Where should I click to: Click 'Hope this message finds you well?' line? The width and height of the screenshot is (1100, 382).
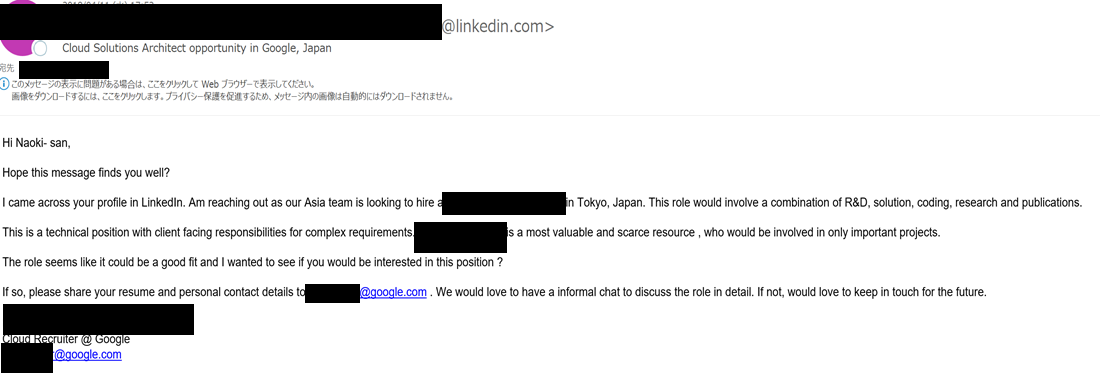point(86,172)
